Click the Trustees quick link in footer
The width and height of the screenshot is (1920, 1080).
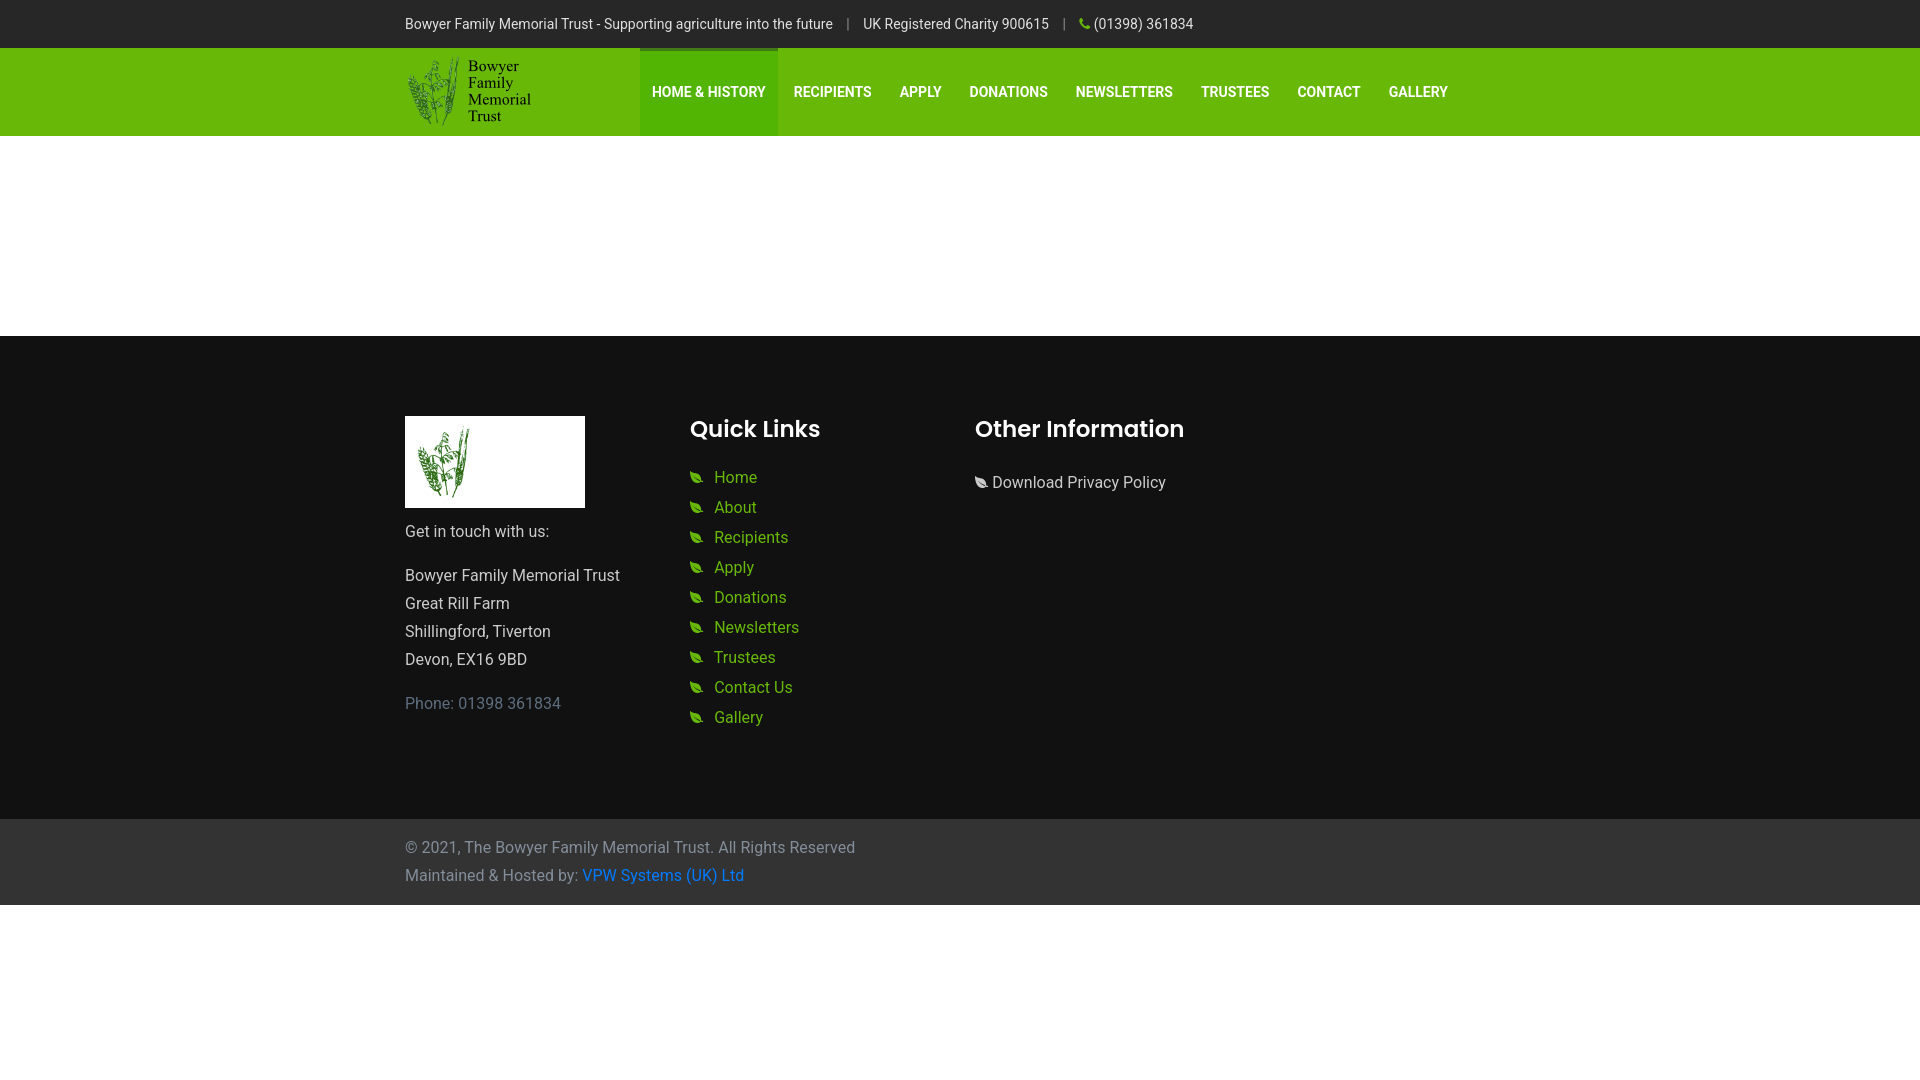(744, 658)
